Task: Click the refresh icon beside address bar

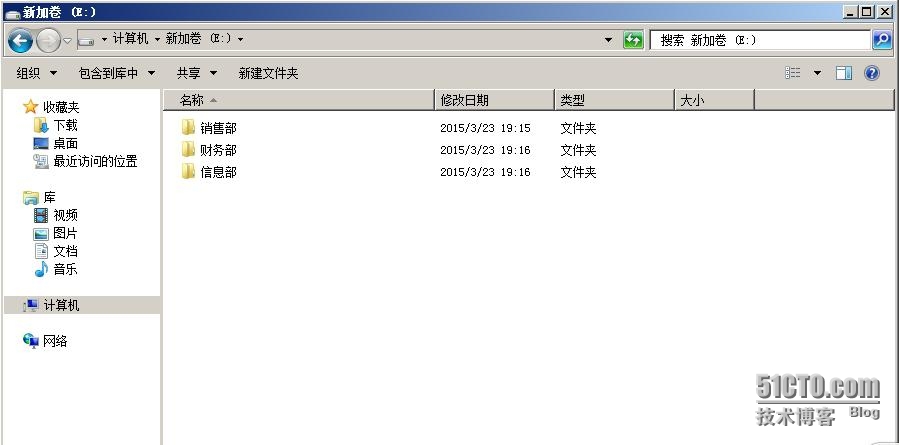Action: pos(633,40)
